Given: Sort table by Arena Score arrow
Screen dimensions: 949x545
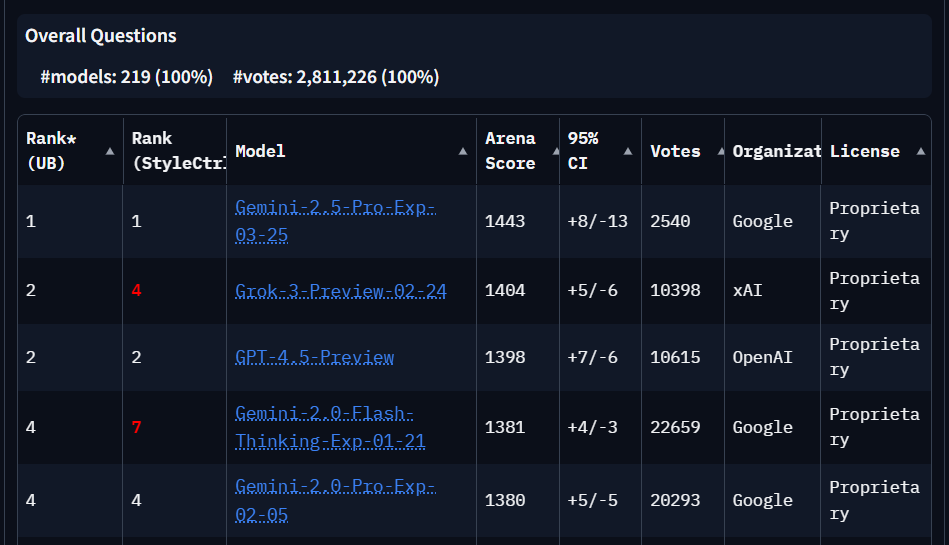Looking at the screenshot, I should coord(545,151).
